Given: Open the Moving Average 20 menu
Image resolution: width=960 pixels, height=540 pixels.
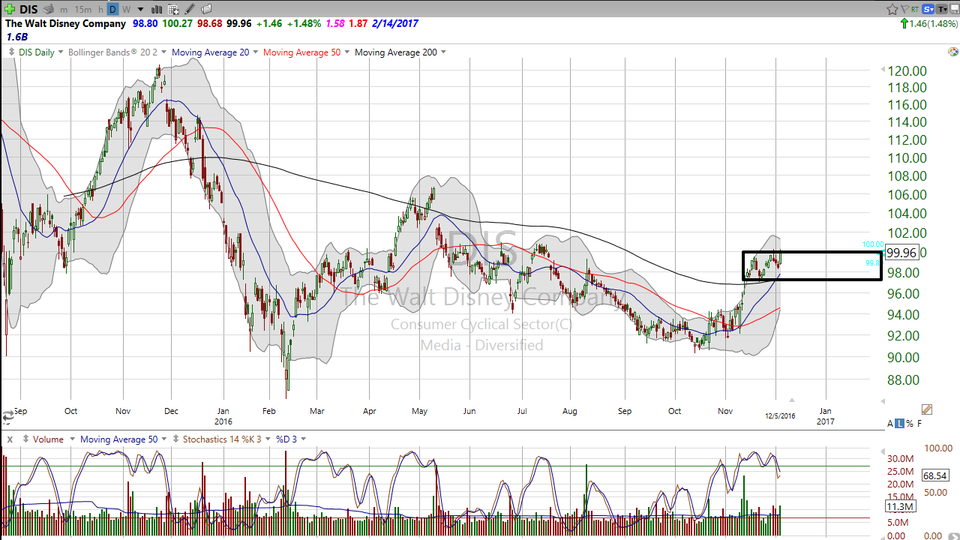Looking at the screenshot, I should pos(210,53).
